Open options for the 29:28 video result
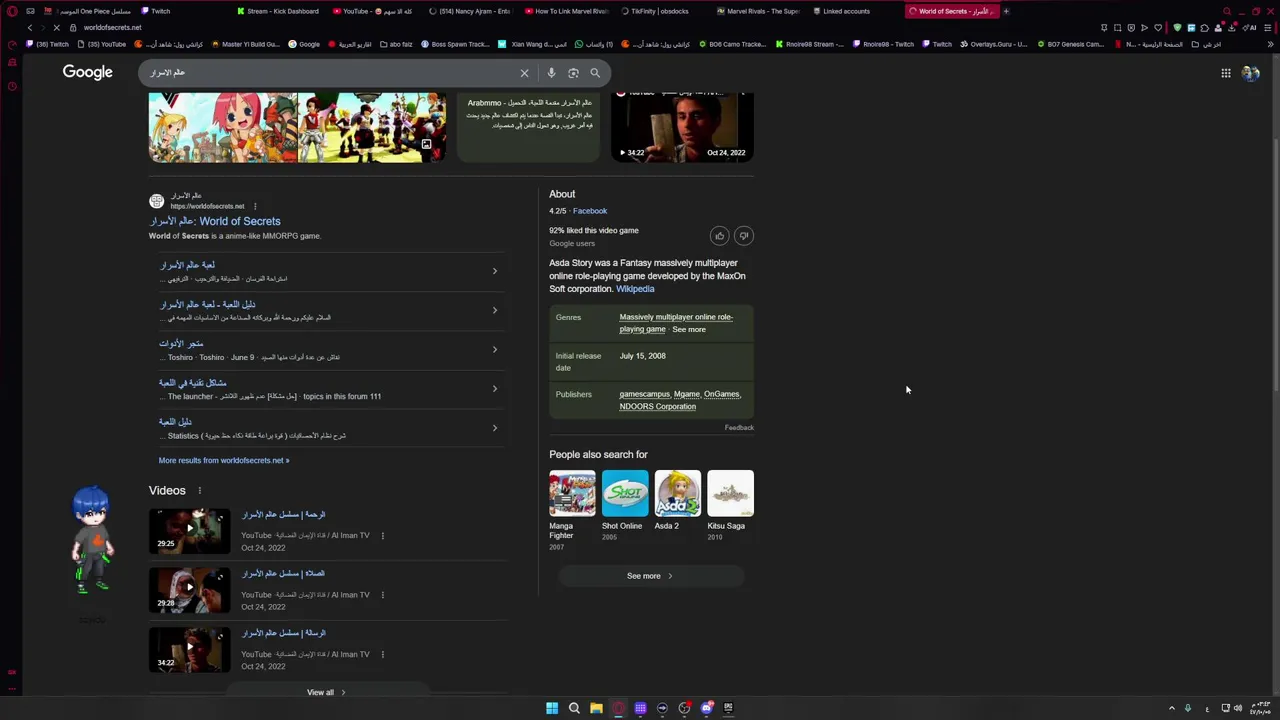The image size is (1280, 720). click(x=382, y=595)
